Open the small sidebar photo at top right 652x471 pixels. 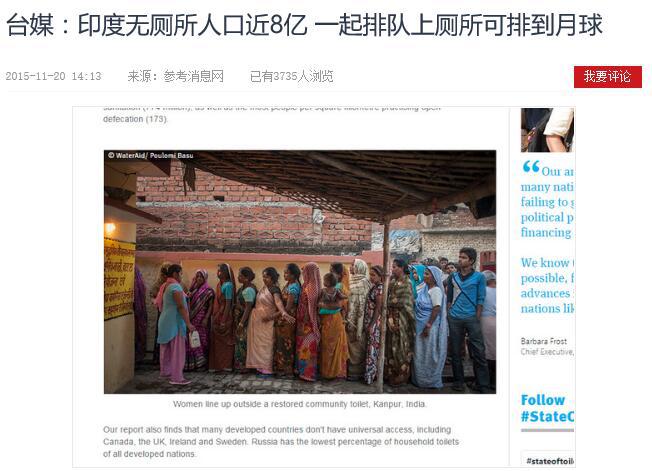pyautogui.click(x=547, y=130)
